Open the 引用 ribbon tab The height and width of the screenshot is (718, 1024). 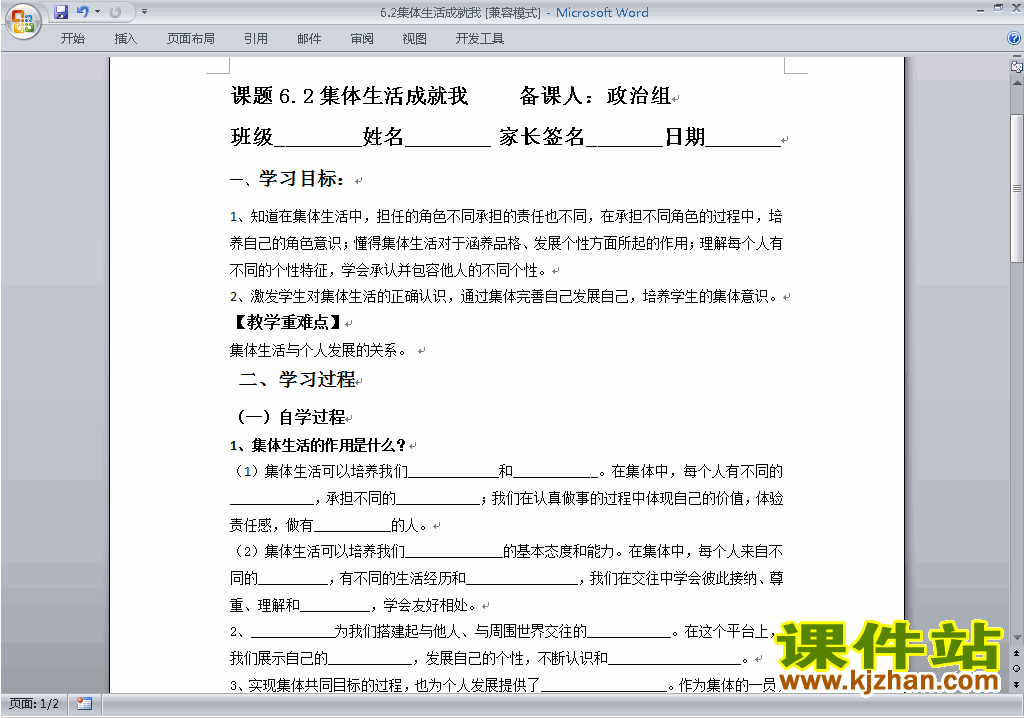pos(256,39)
